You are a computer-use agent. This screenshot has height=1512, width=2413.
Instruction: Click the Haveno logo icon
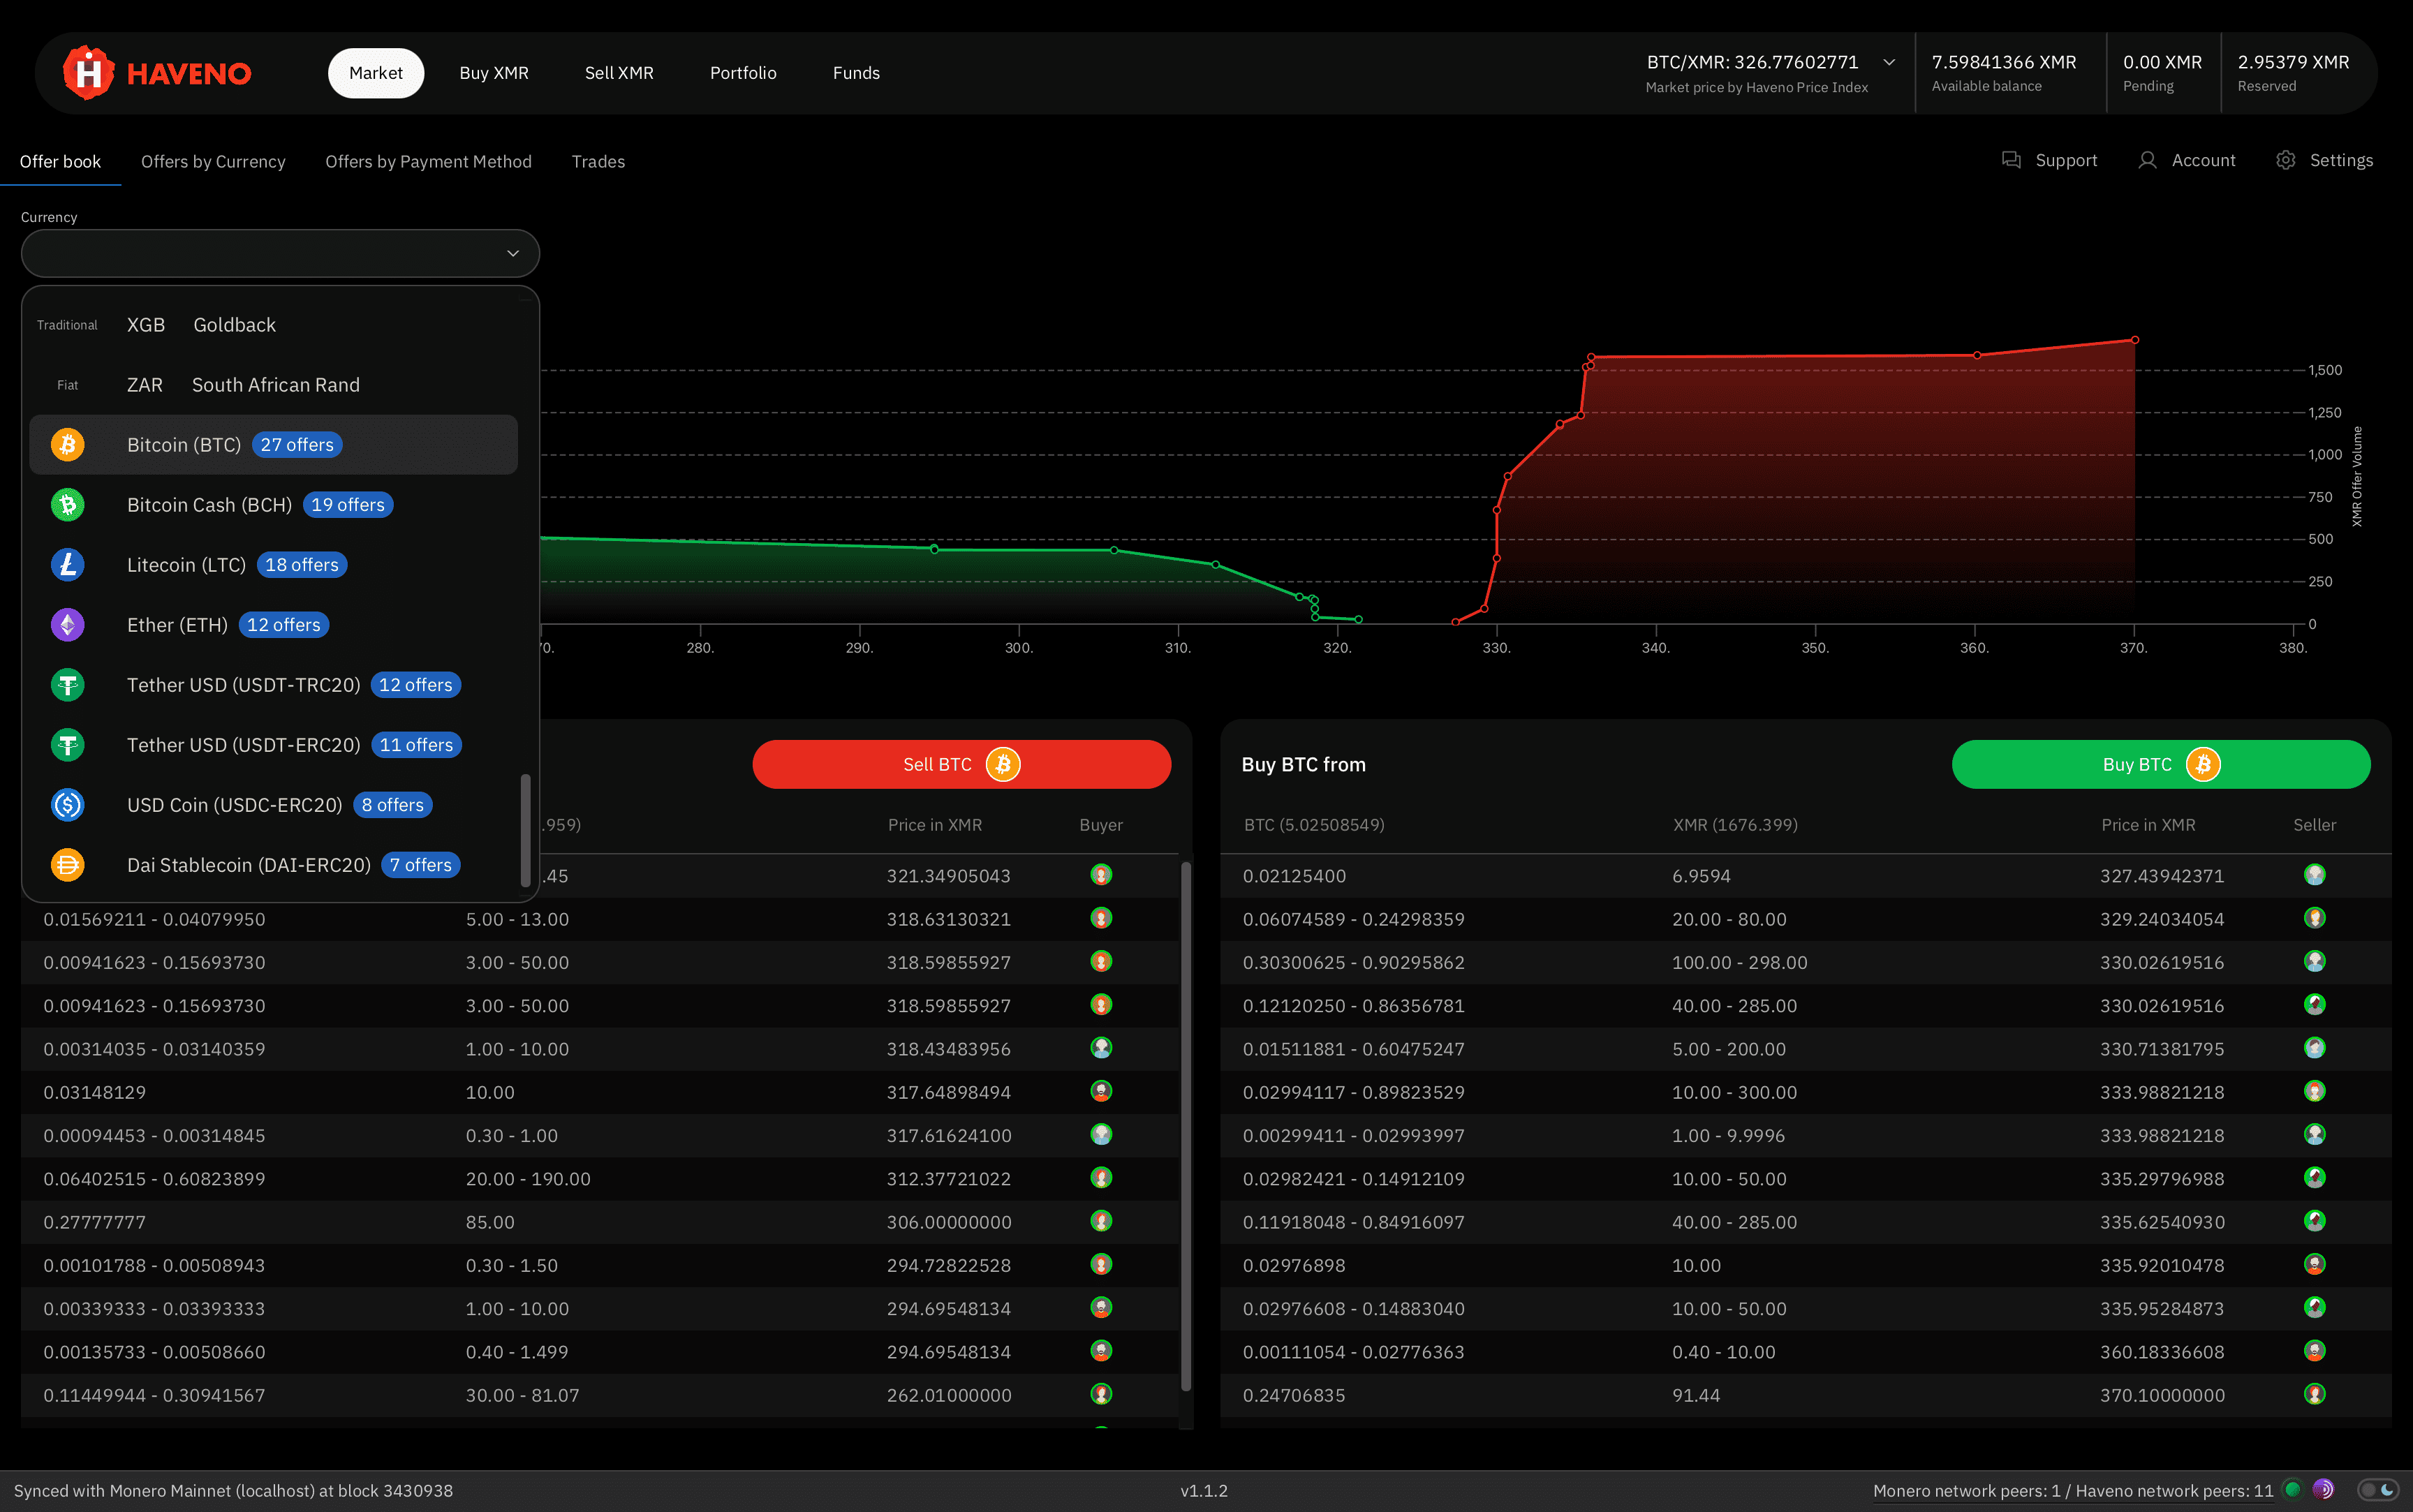pyautogui.click(x=88, y=73)
